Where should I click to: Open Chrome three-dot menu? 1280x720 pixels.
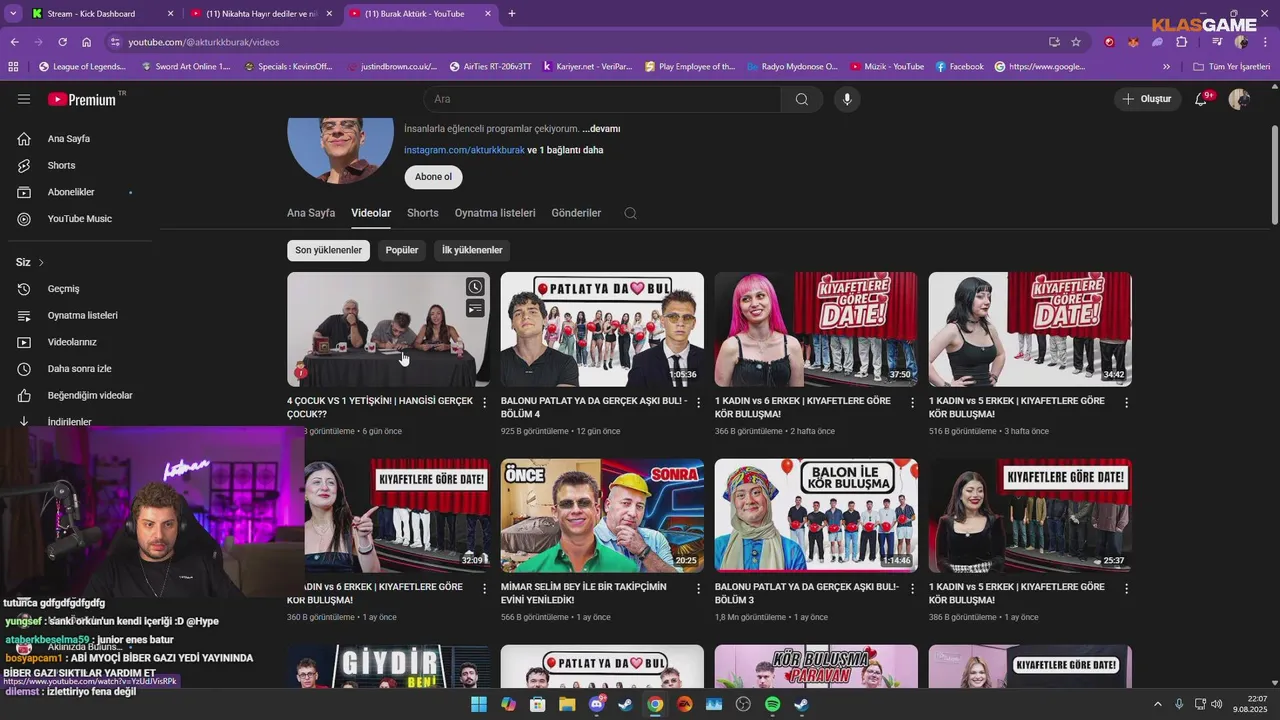click(x=1265, y=42)
